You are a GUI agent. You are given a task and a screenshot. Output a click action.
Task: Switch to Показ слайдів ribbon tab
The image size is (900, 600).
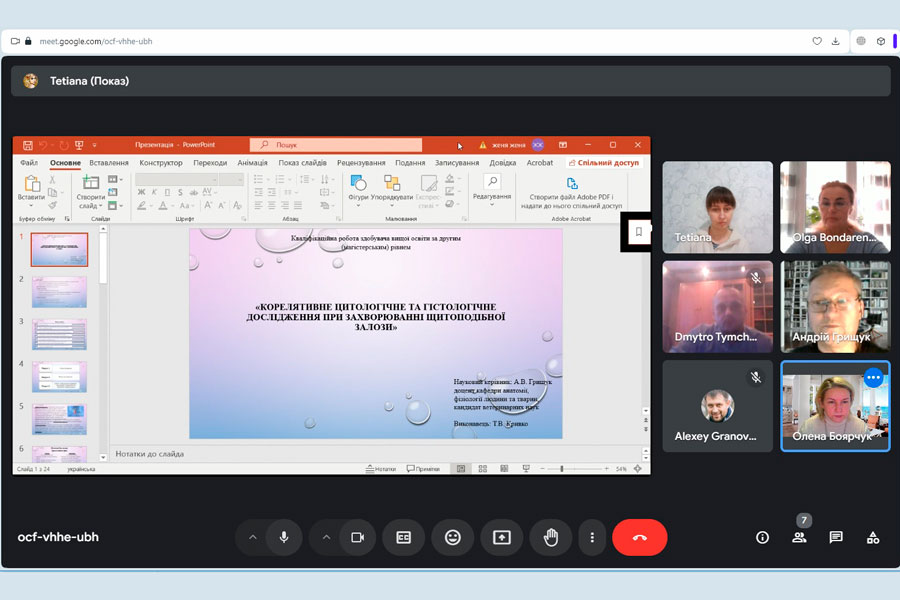tap(302, 162)
